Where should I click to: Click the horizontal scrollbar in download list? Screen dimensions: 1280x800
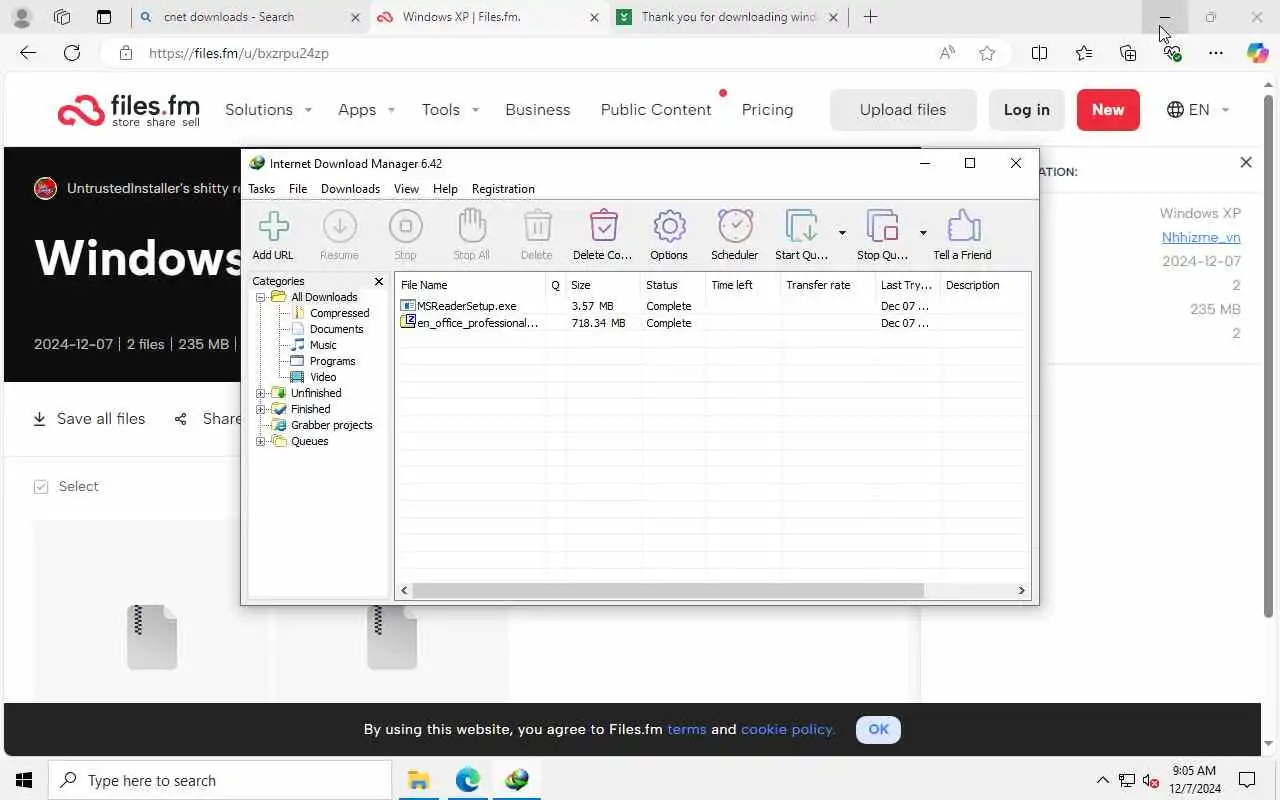(668, 591)
